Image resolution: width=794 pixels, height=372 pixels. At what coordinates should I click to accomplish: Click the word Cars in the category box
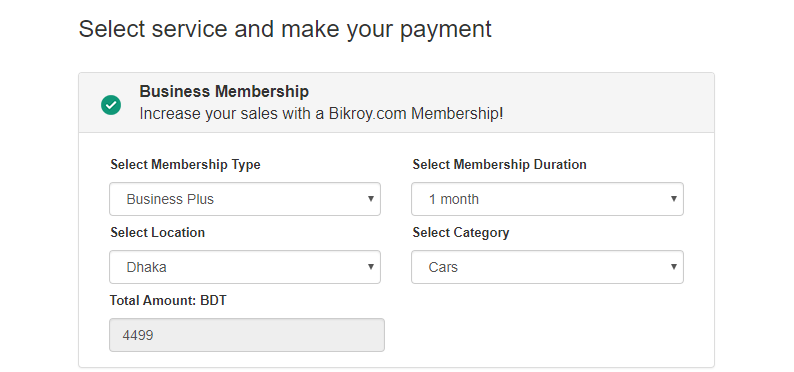point(443,267)
